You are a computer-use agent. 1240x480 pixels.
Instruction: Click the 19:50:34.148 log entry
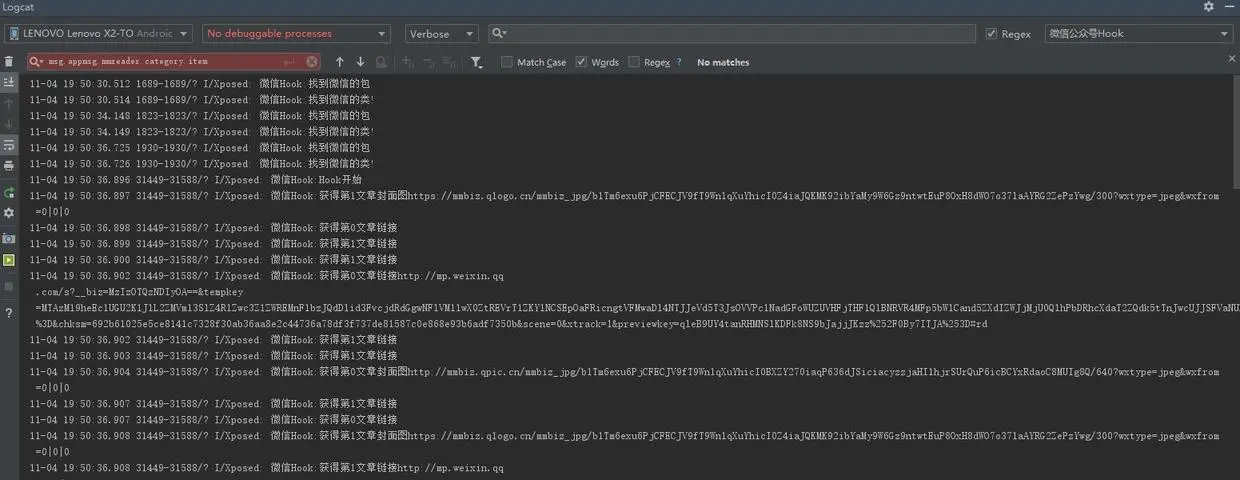(x=201, y=115)
